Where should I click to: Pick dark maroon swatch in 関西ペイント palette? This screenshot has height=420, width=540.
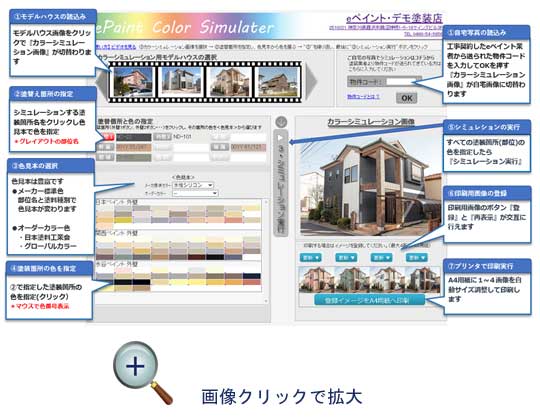(x=197, y=257)
